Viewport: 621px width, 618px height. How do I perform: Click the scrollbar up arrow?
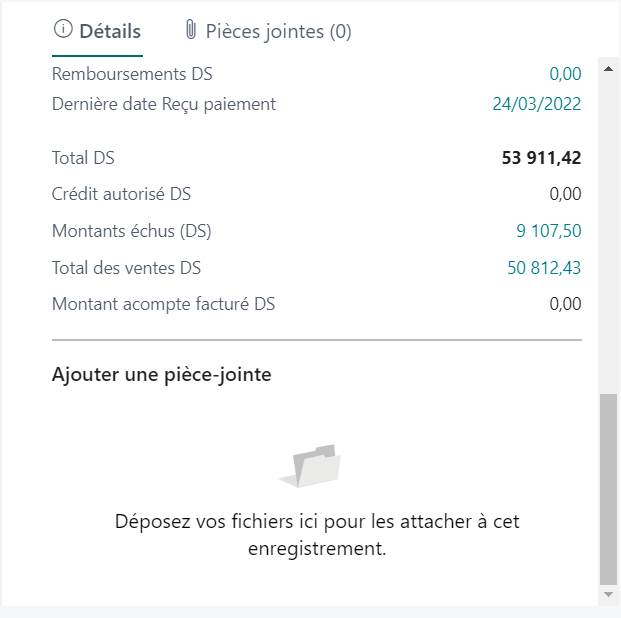607,68
